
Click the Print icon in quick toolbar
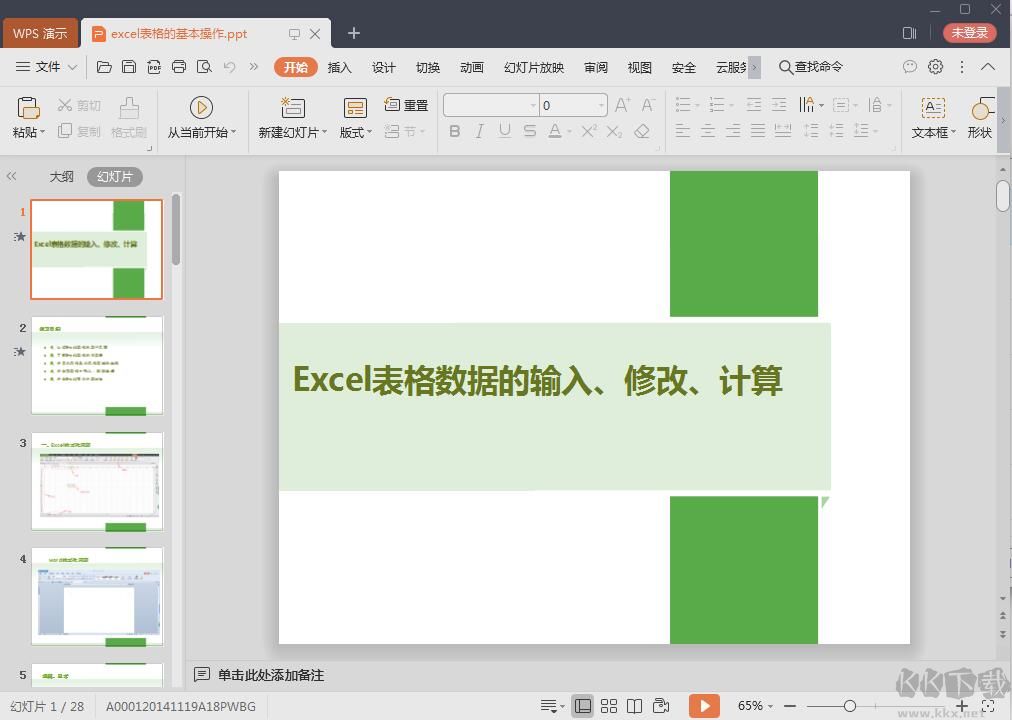pyautogui.click(x=179, y=67)
